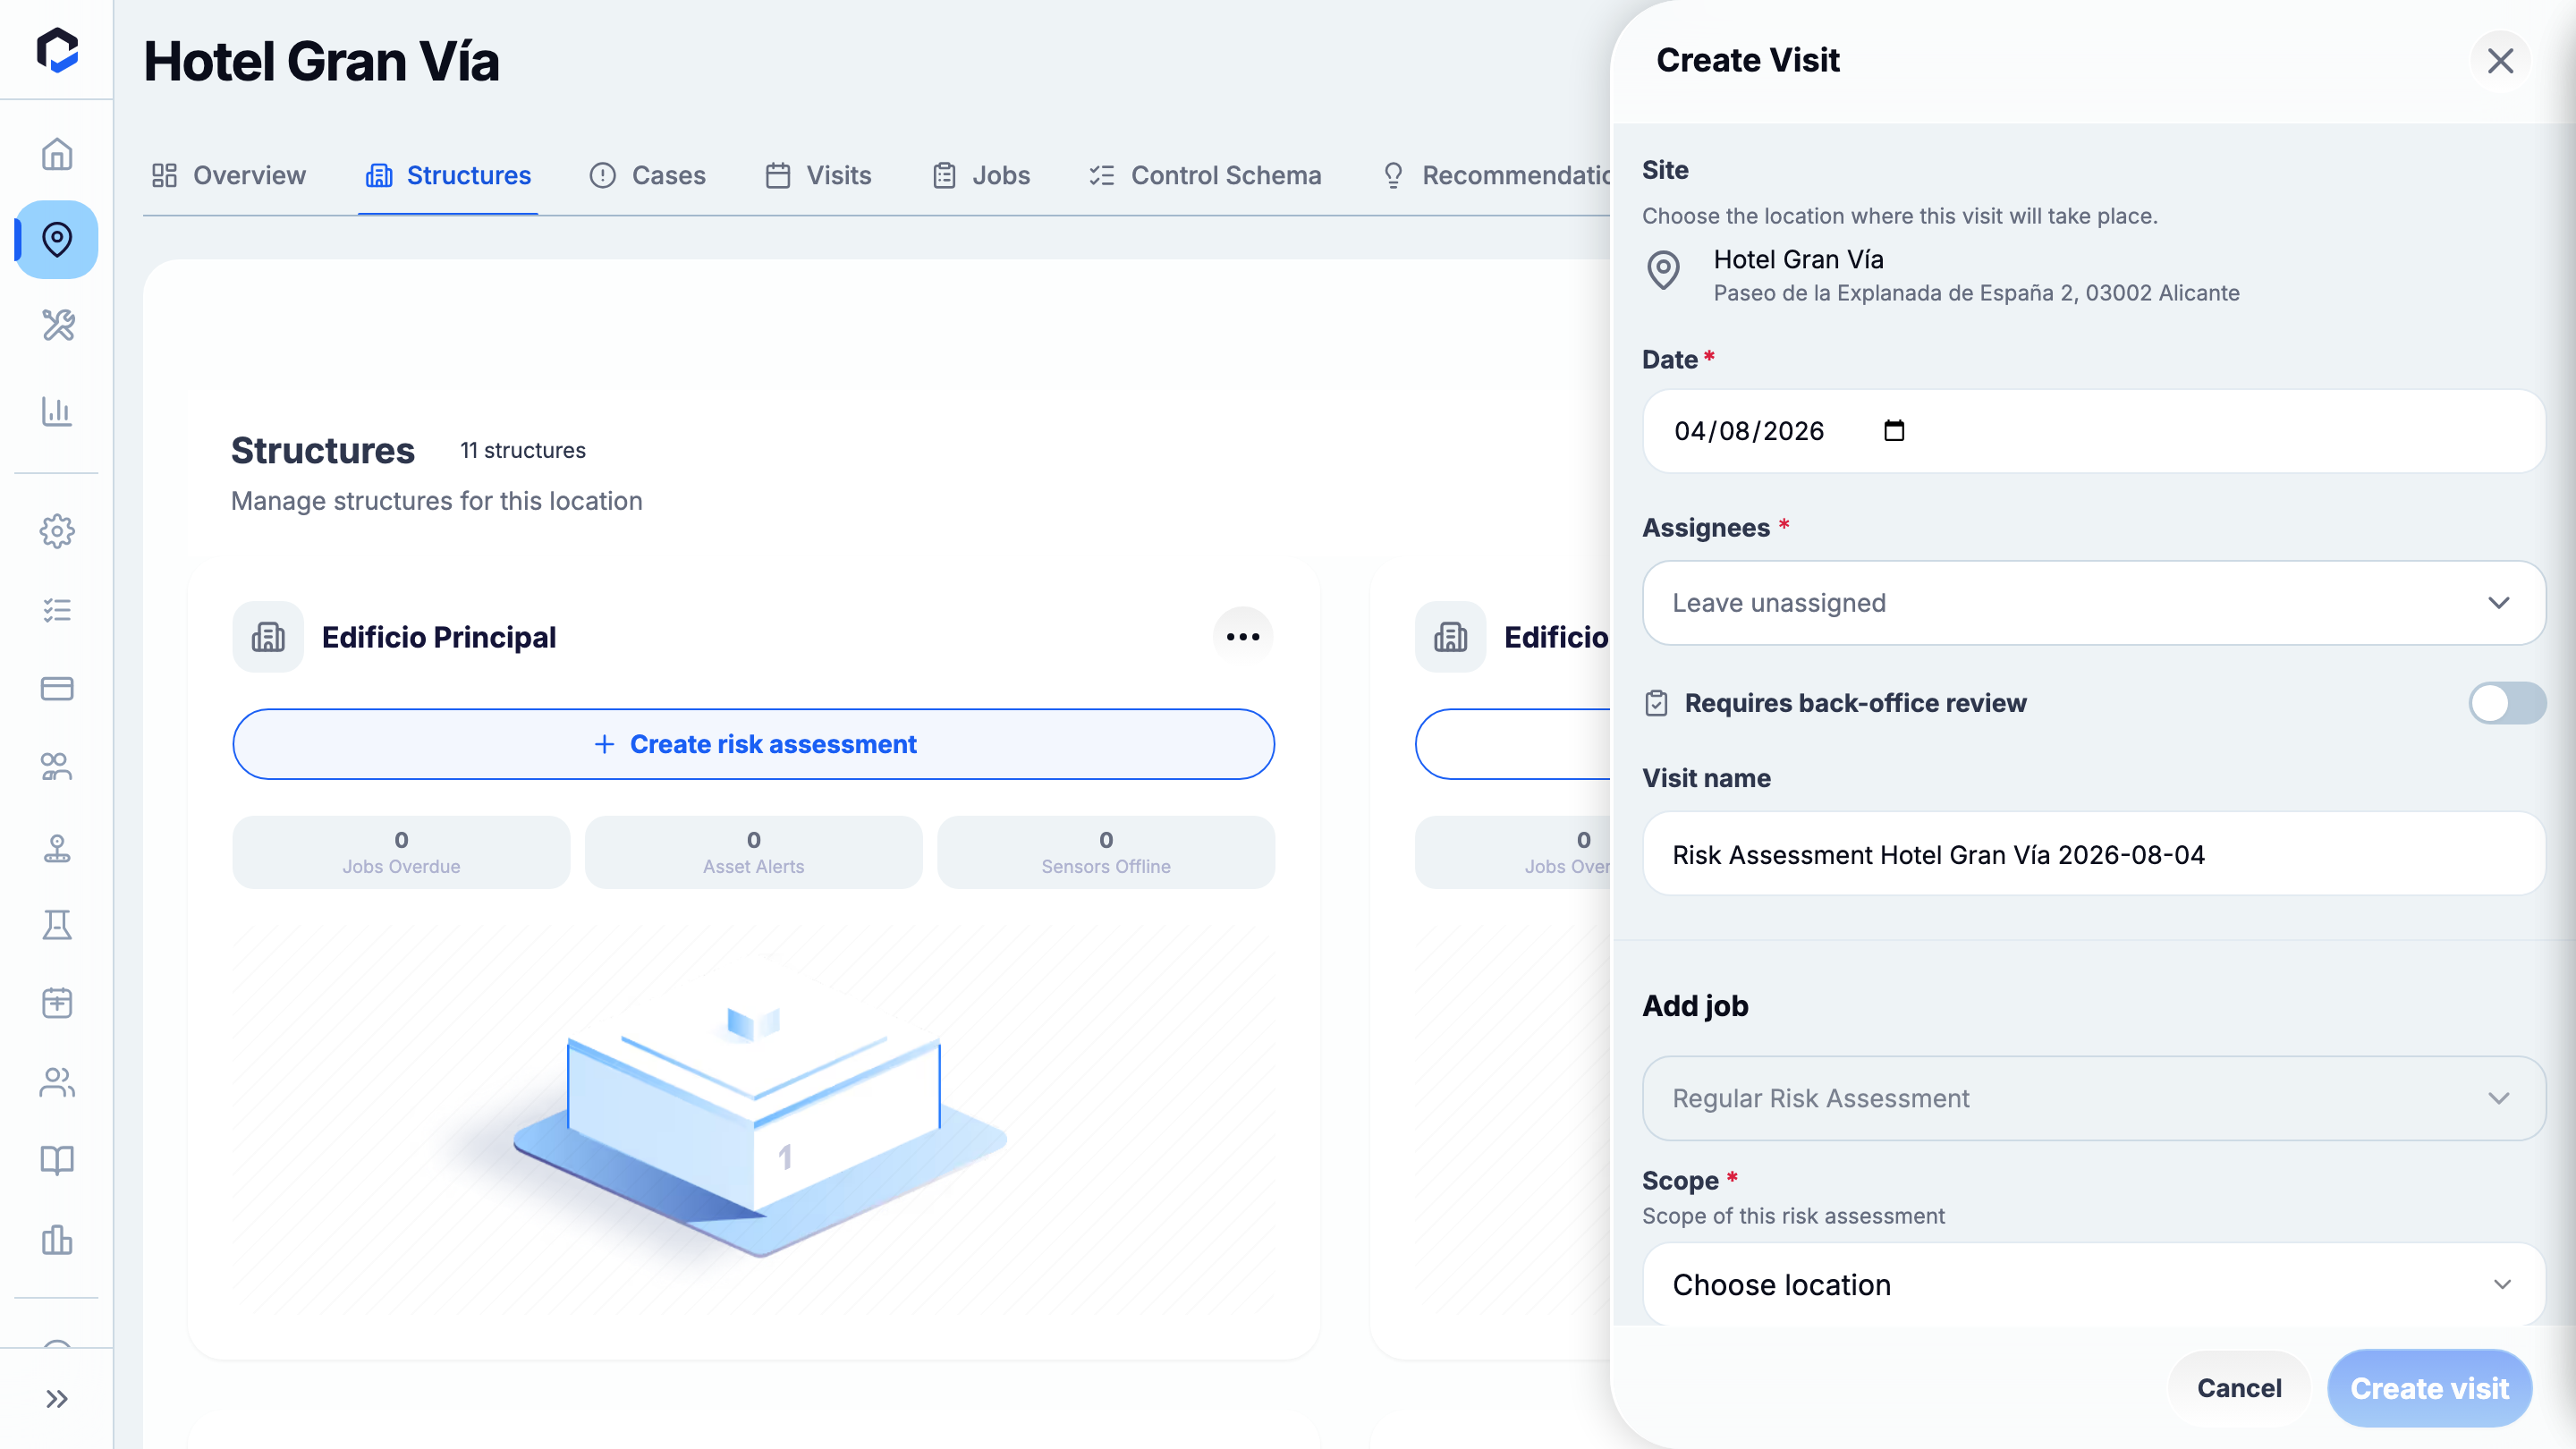2576x1449 pixels.
Task: Open the calendar-plus sidebar icon
Action: 57,1003
